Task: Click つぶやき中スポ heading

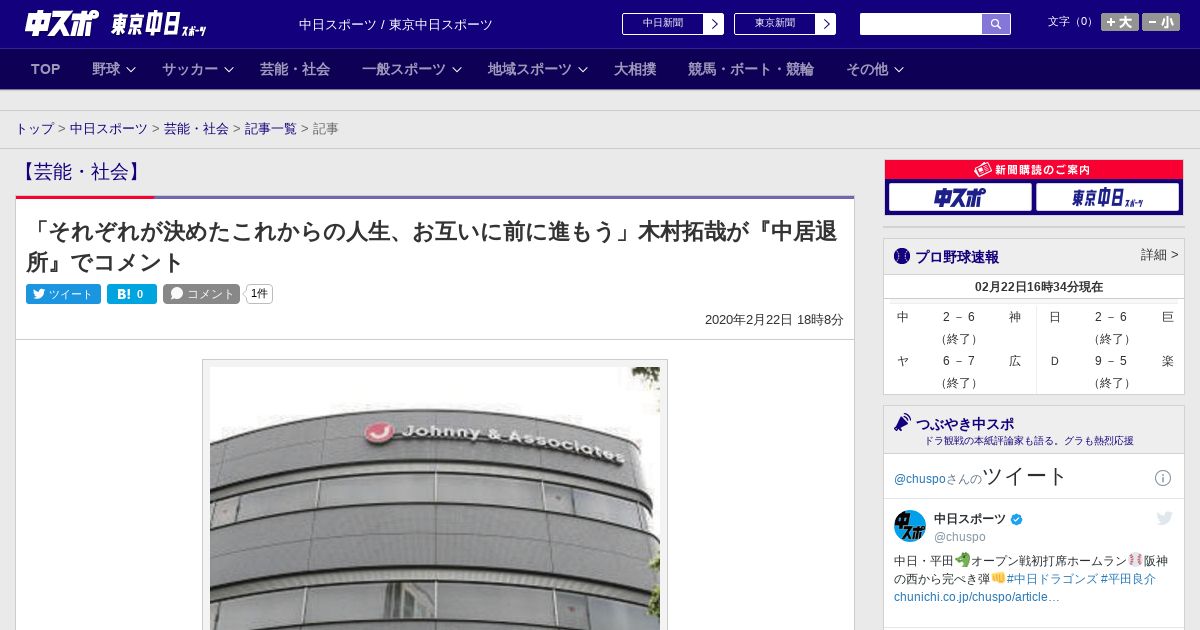Action: point(965,423)
